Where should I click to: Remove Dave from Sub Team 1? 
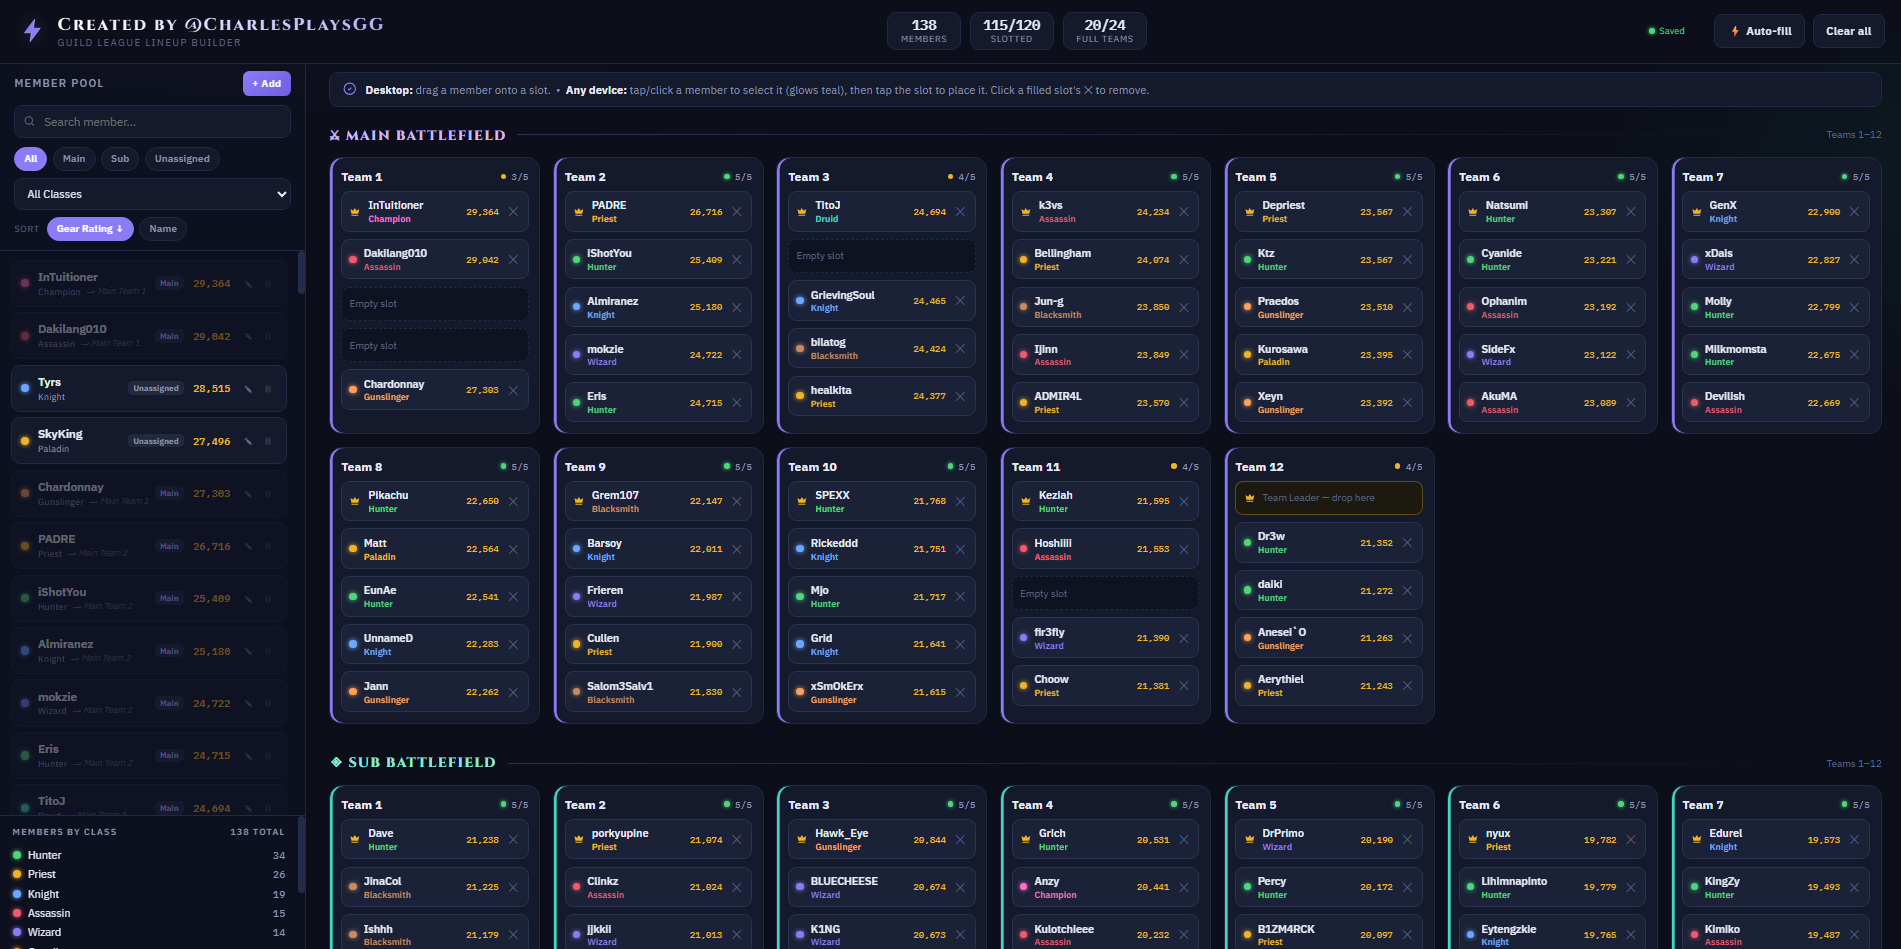coord(513,840)
